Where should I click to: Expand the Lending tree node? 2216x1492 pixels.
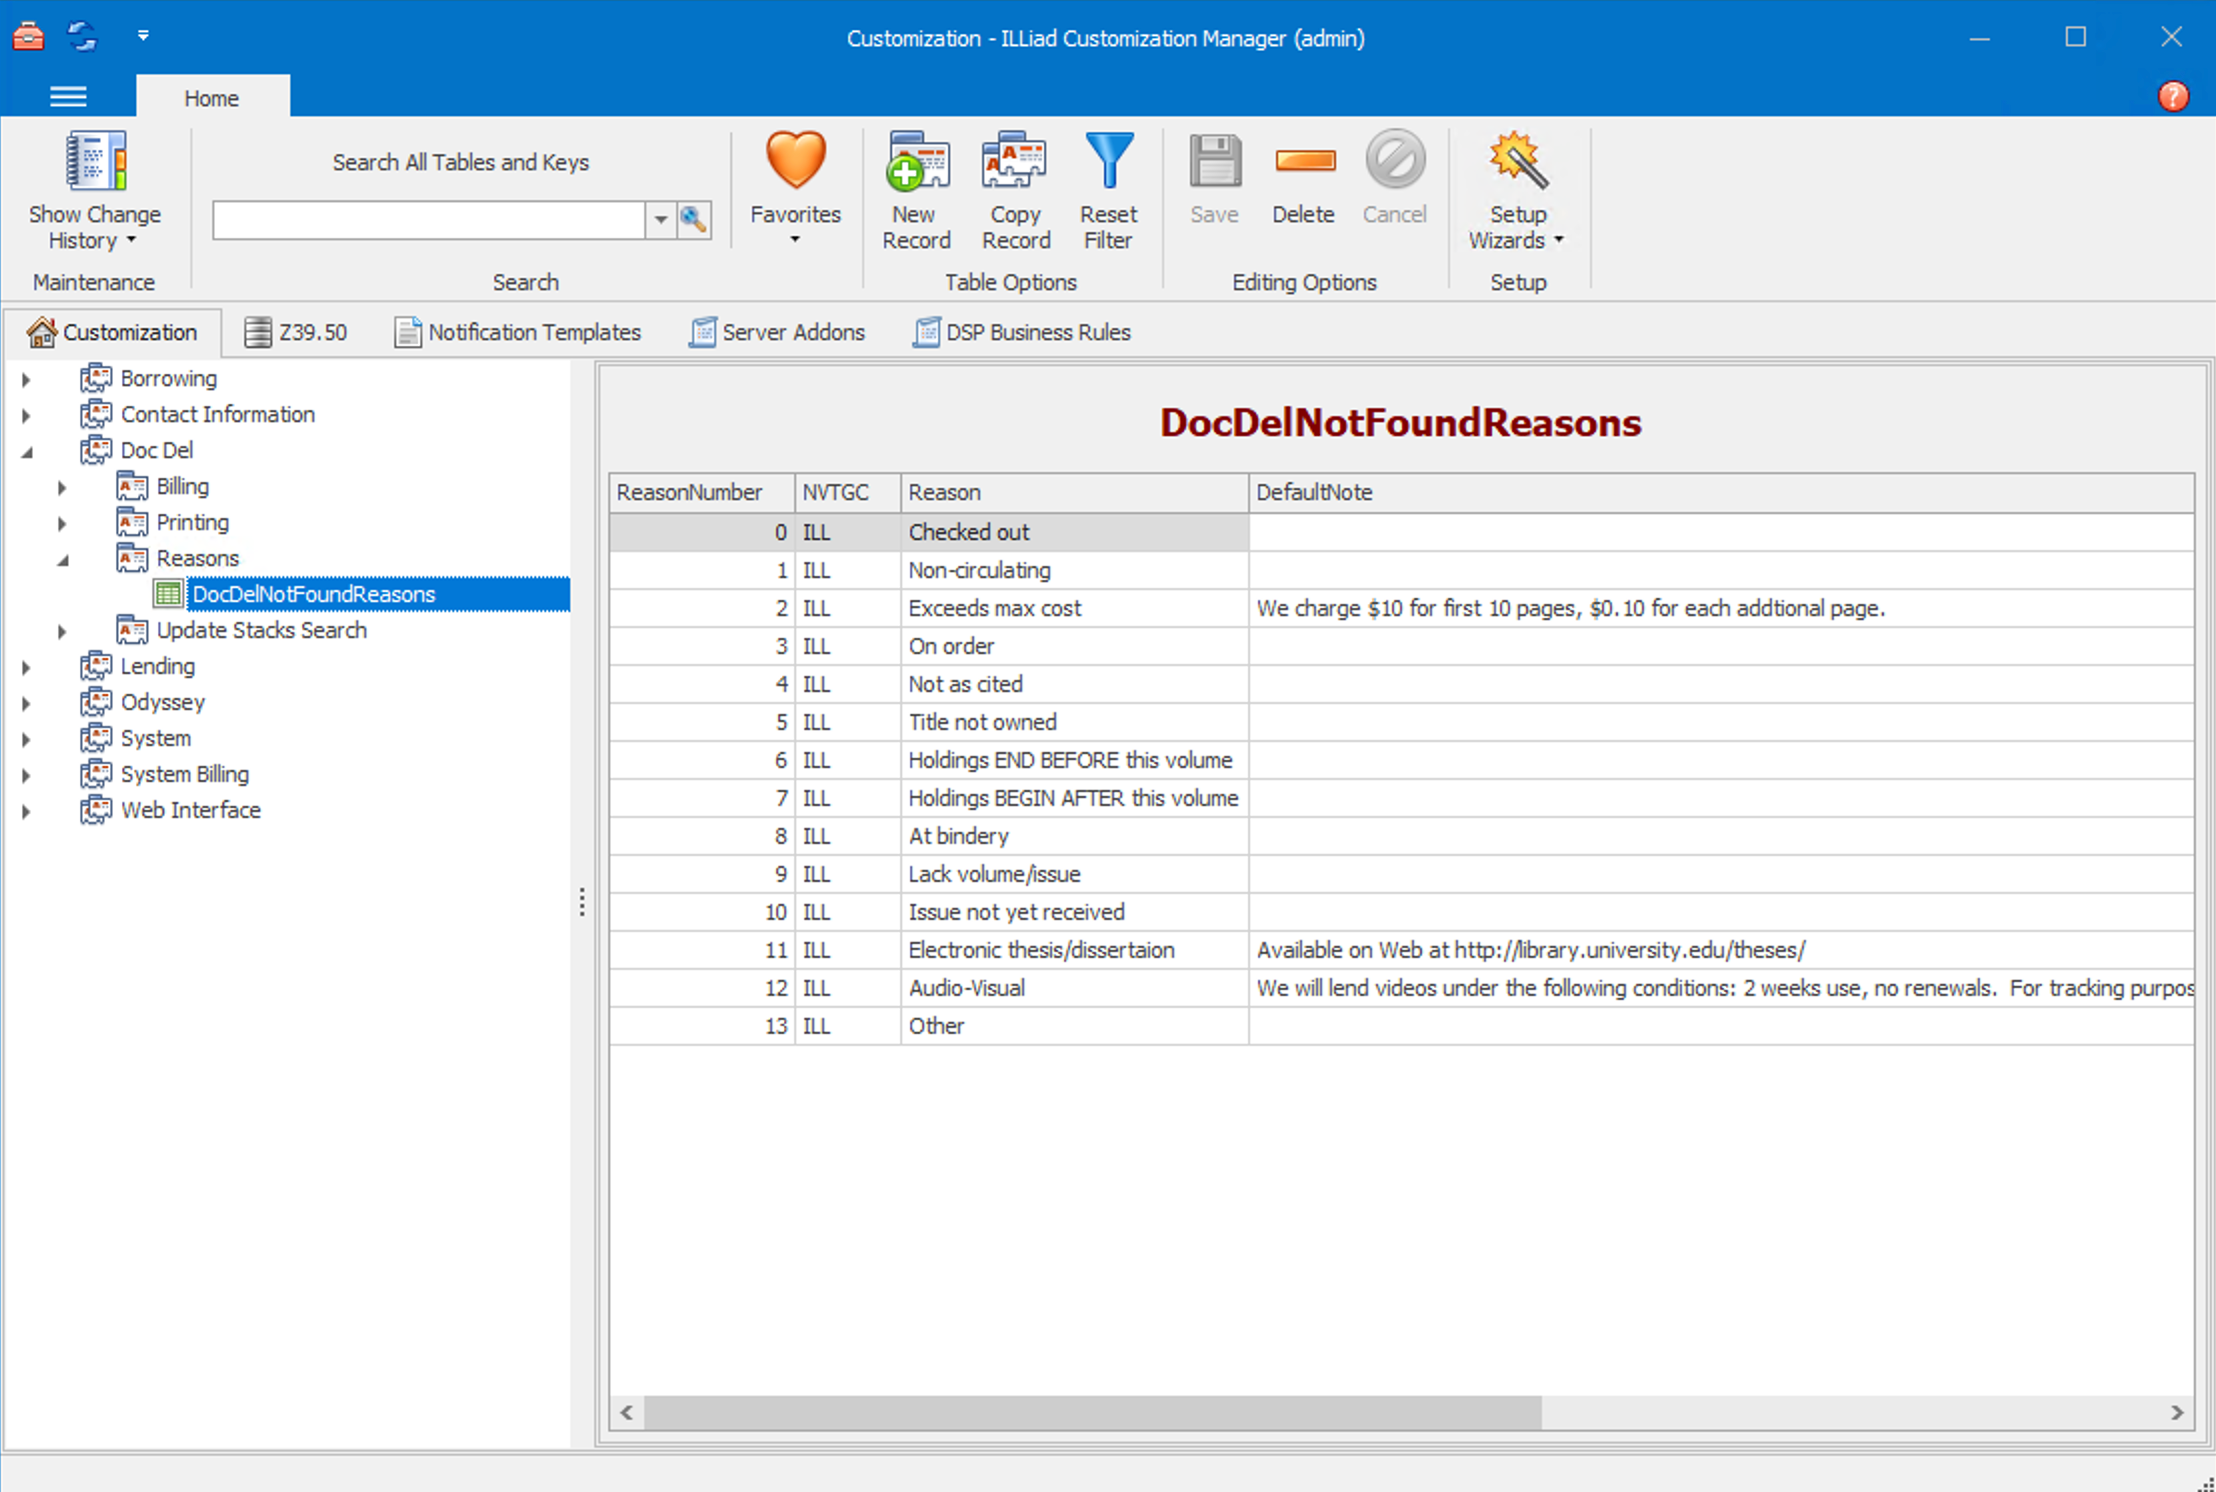pos(25,666)
